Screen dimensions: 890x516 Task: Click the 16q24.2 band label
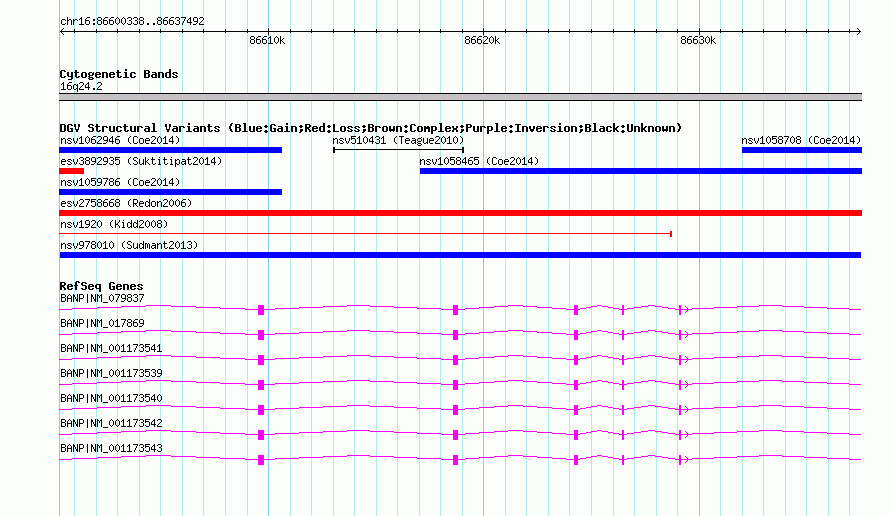(x=81, y=86)
